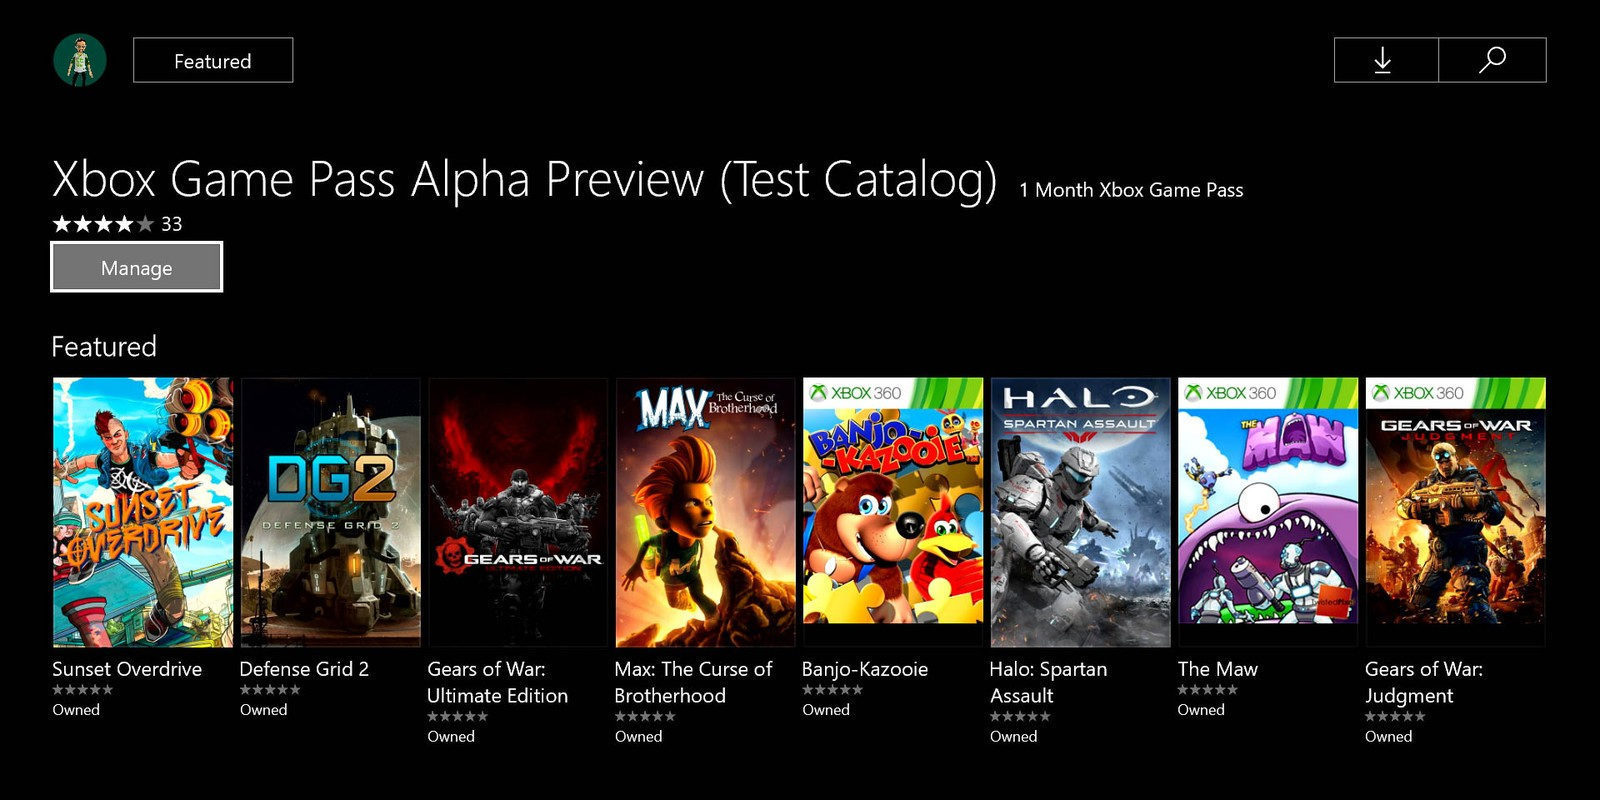Screen dimensions: 1600x800
Task: Select the Featured tab button
Action: [x=213, y=60]
